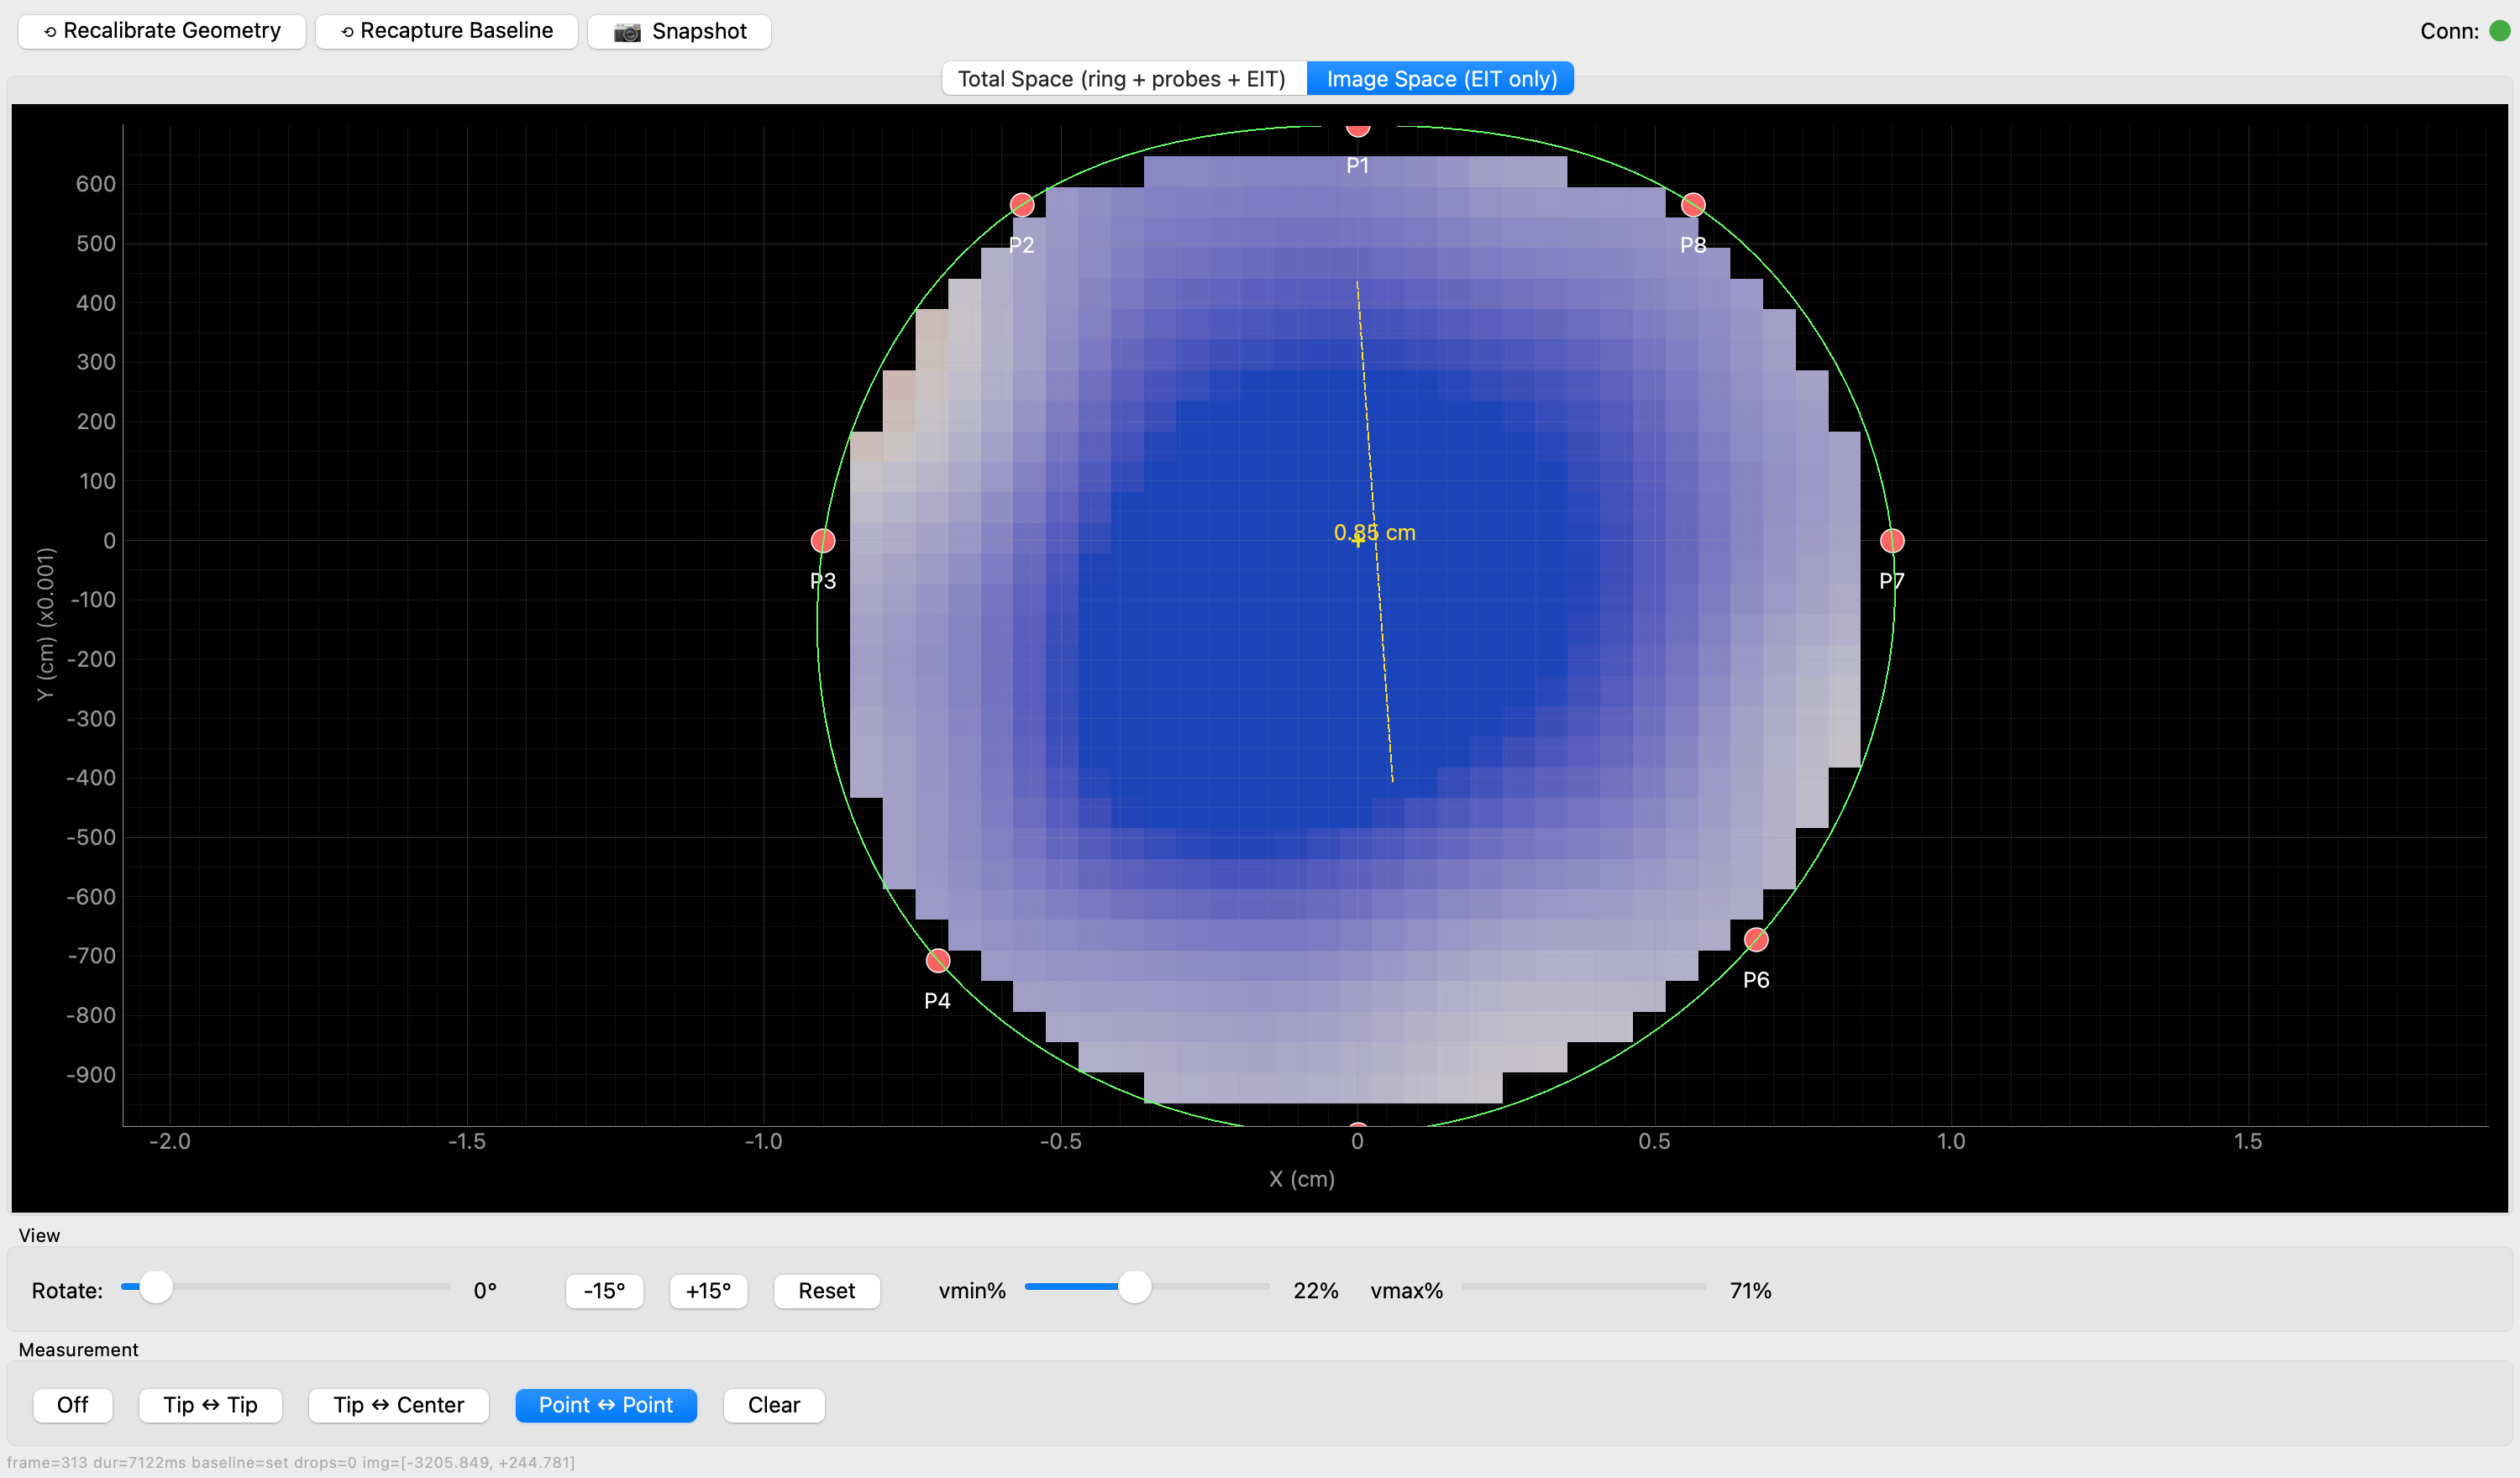2520x1478 pixels.
Task: Click the 0.85 cm measurement label
Action: pos(1374,533)
